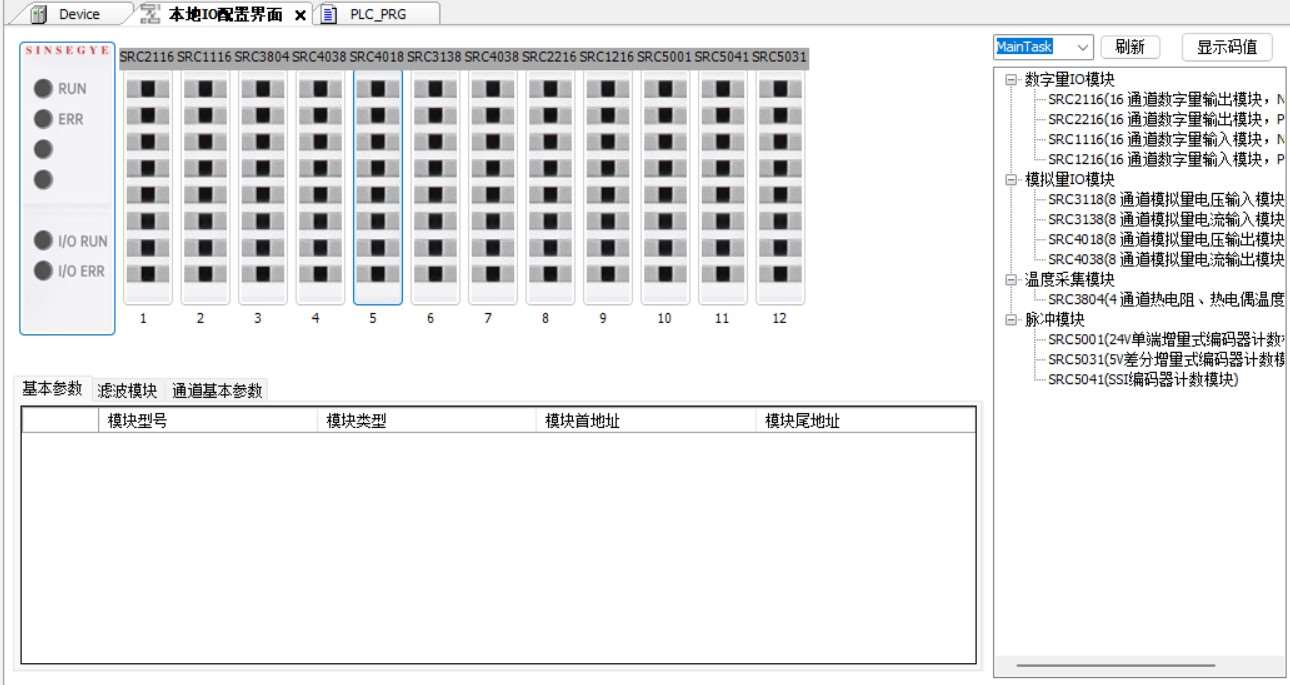Select SRC2216 in the module tree
This screenshot has height=685, width=1290.
1166,119
